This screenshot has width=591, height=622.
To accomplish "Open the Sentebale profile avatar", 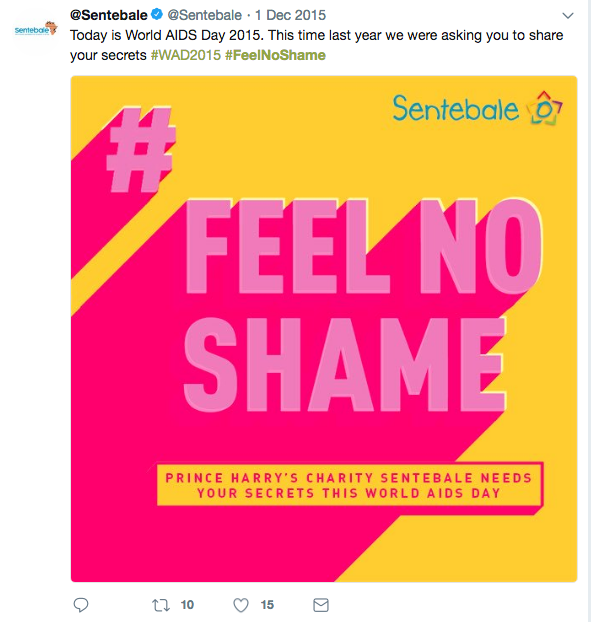I will pyautogui.click(x=36, y=29).
